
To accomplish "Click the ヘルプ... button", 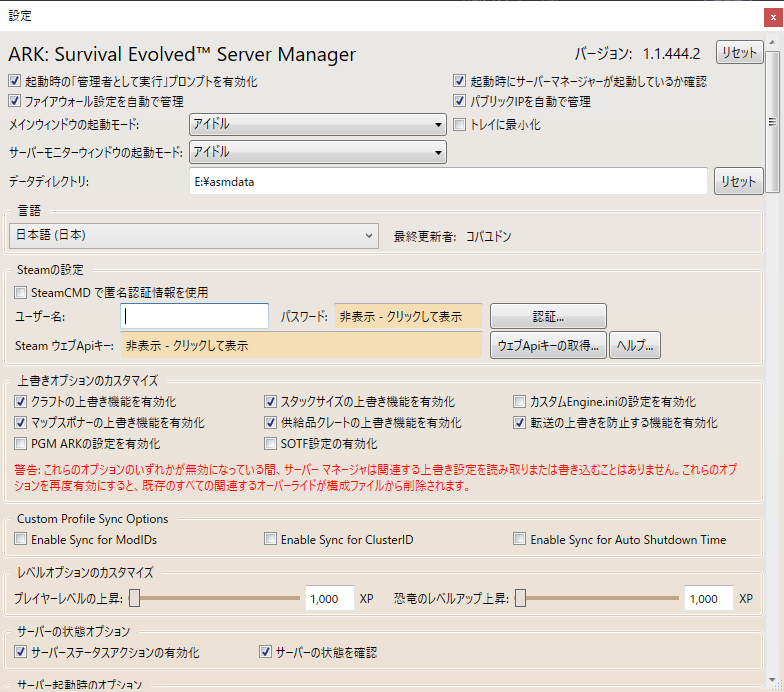I will point(635,345).
